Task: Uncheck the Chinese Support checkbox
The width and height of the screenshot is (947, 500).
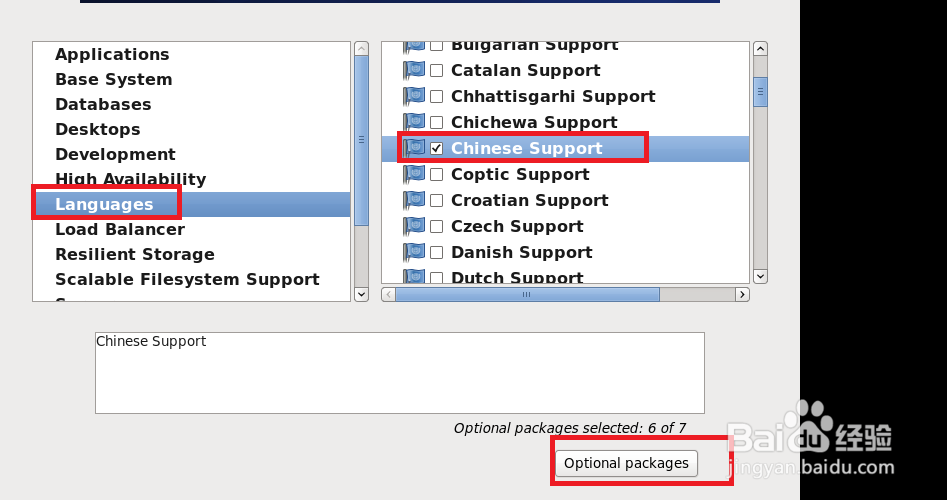Action: (x=437, y=148)
